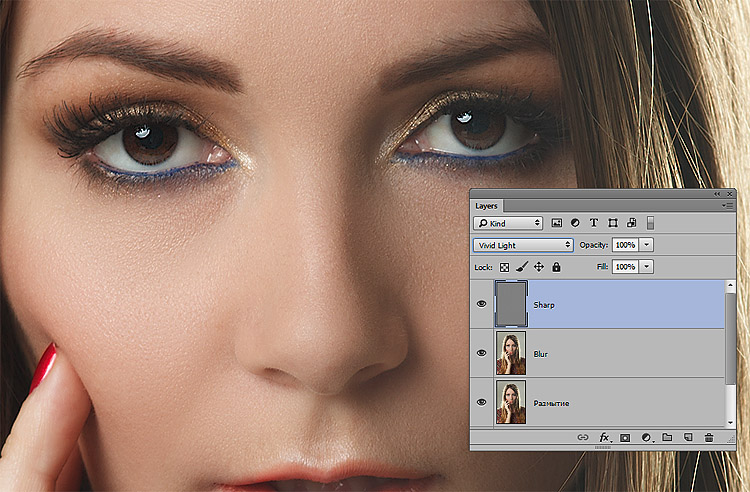Lock position move icon
Image resolution: width=750 pixels, height=492 pixels.
pos(539,267)
